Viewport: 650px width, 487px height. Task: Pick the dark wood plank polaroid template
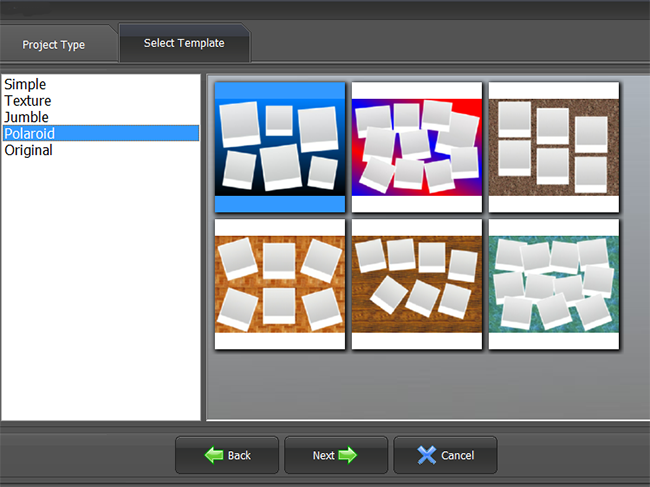coord(417,284)
